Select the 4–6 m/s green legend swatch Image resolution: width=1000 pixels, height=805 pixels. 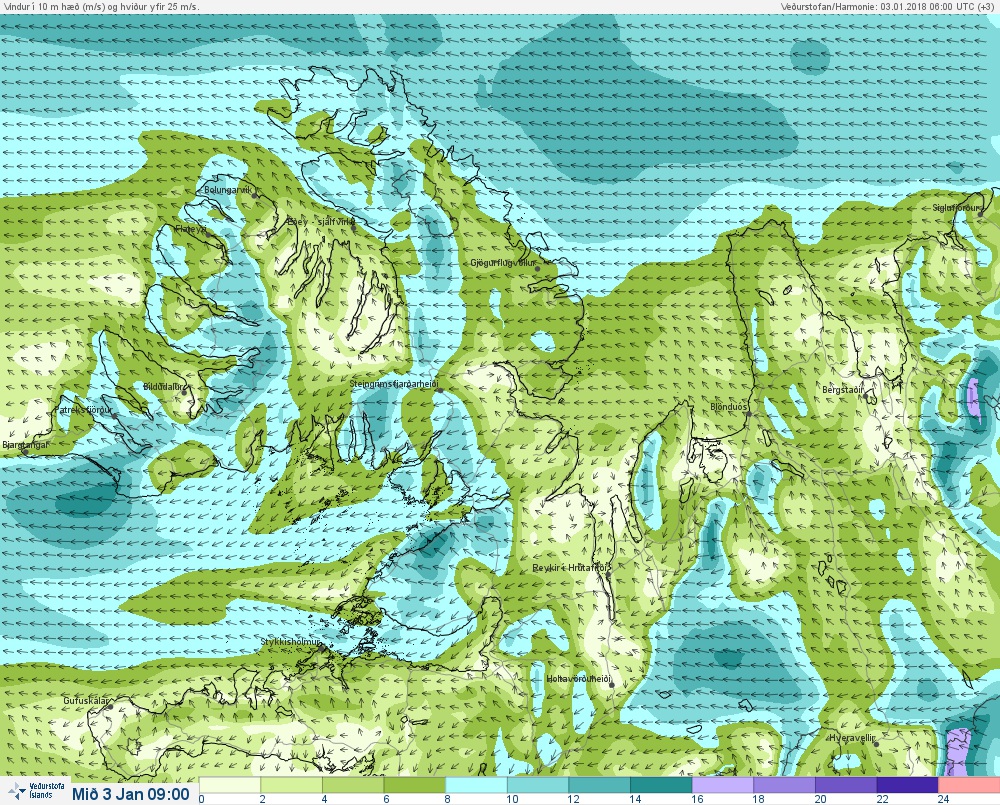[353, 785]
